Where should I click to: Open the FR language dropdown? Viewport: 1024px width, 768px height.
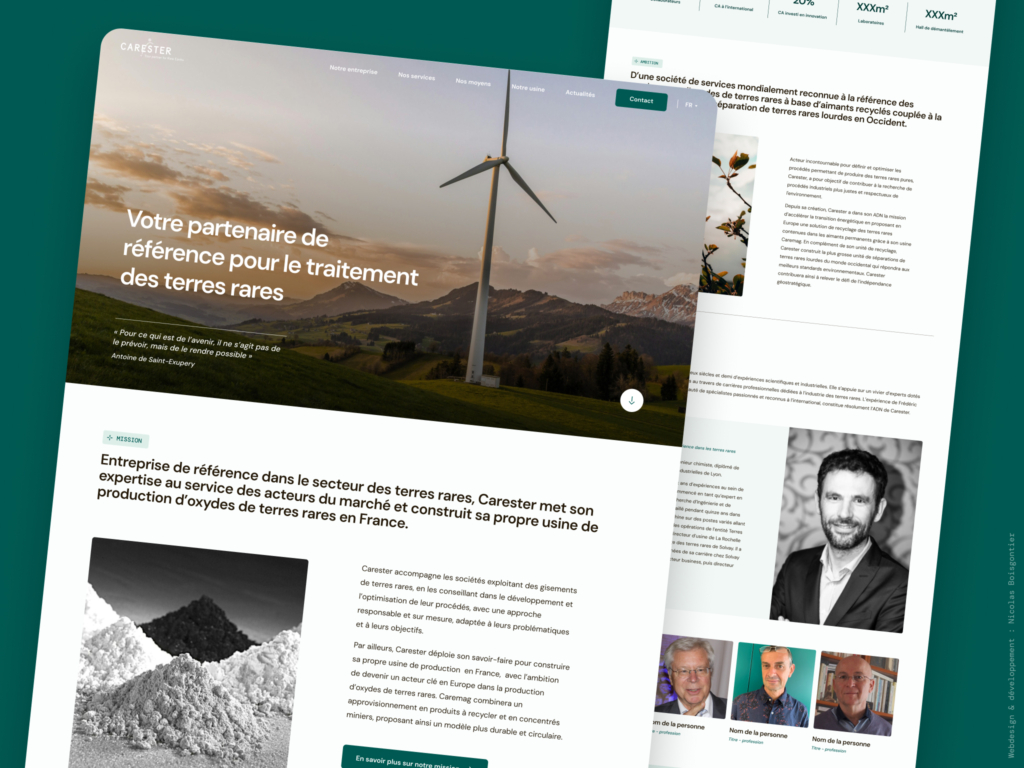(691, 105)
